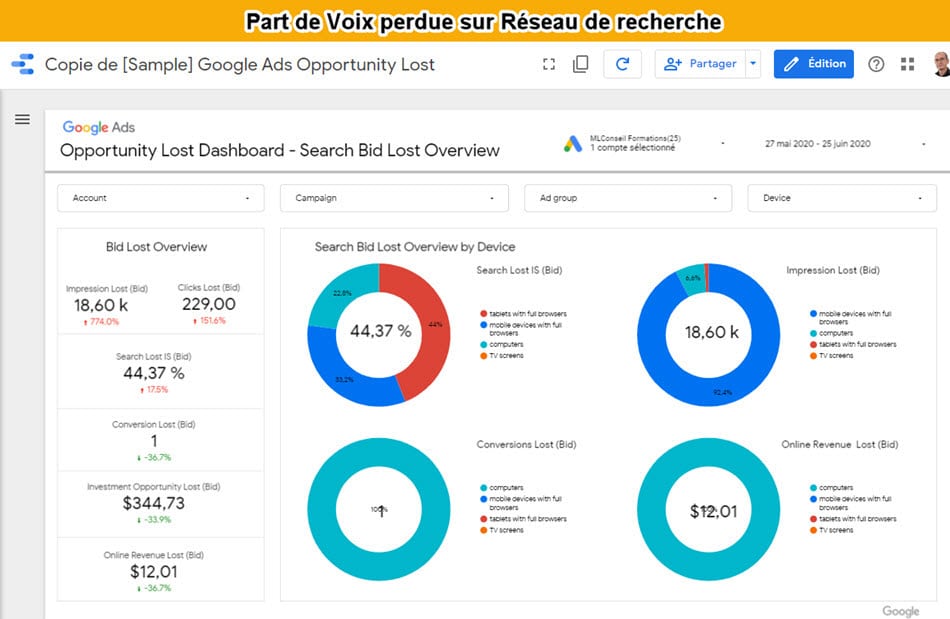Expand the Device filter dropdown

842,198
